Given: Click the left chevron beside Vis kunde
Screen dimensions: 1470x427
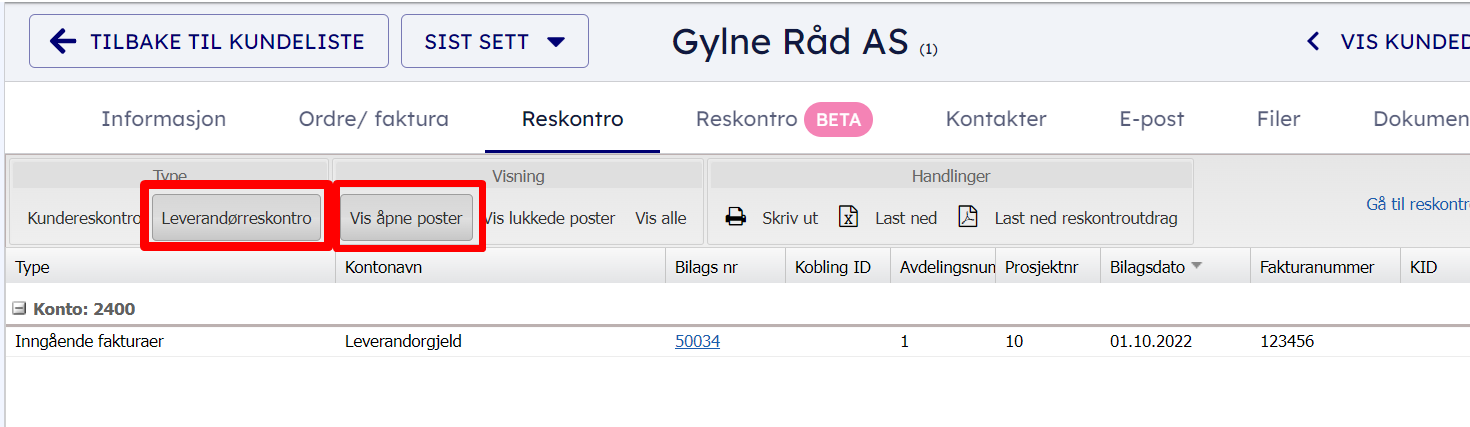Looking at the screenshot, I should (1313, 42).
